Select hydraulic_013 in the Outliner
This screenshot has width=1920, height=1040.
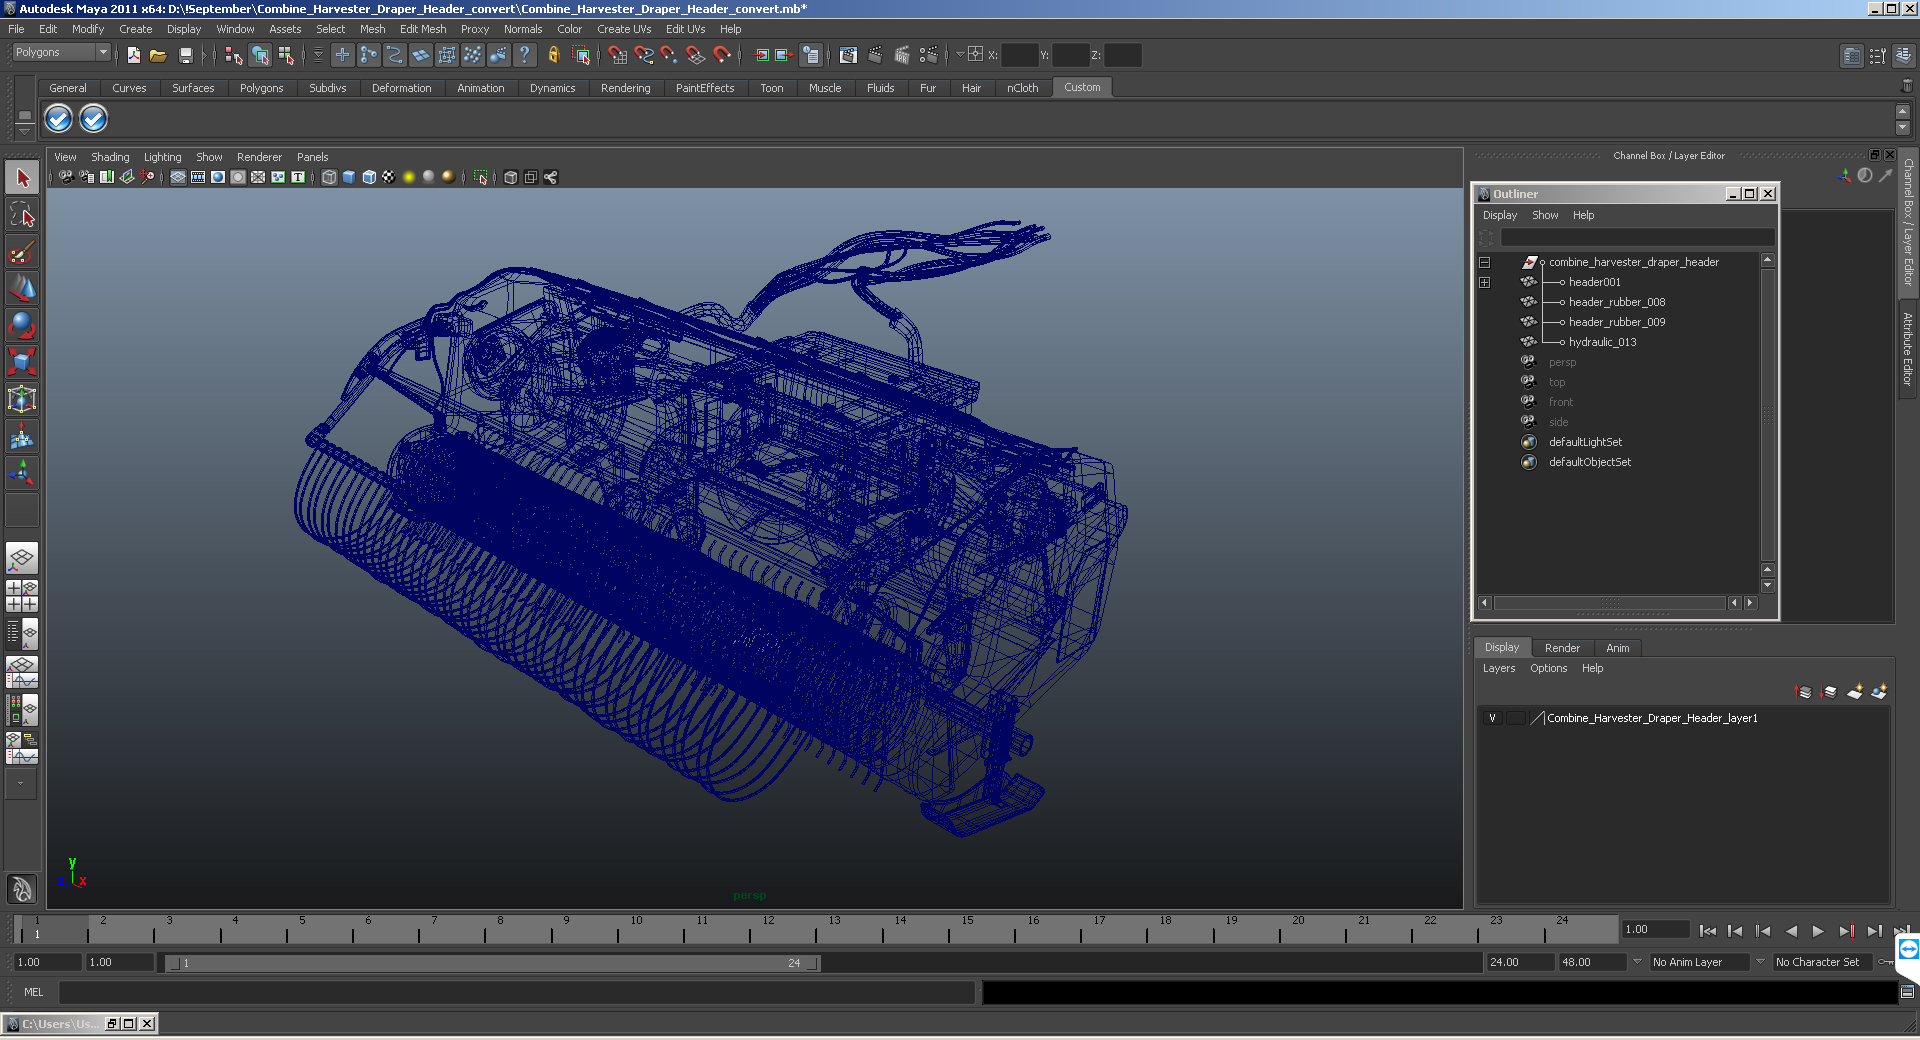(x=1602, y=342)
